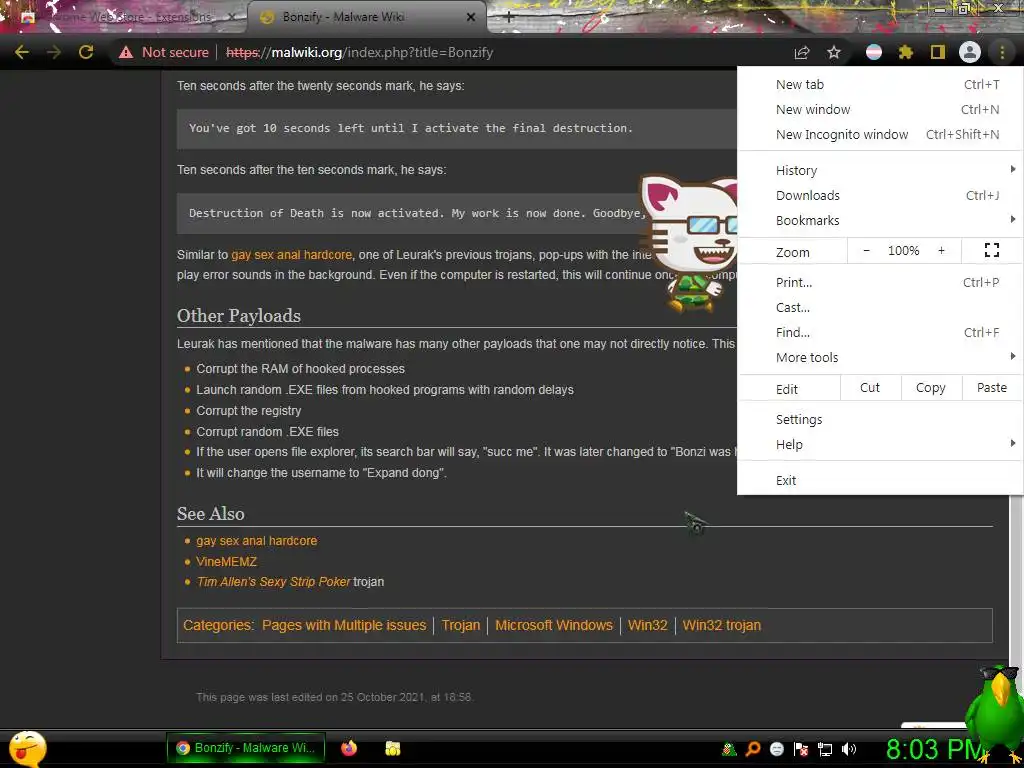This screenshot has width=1024, height=768.
Task: Select Cast... in the menu
Action: pos(880,308)
